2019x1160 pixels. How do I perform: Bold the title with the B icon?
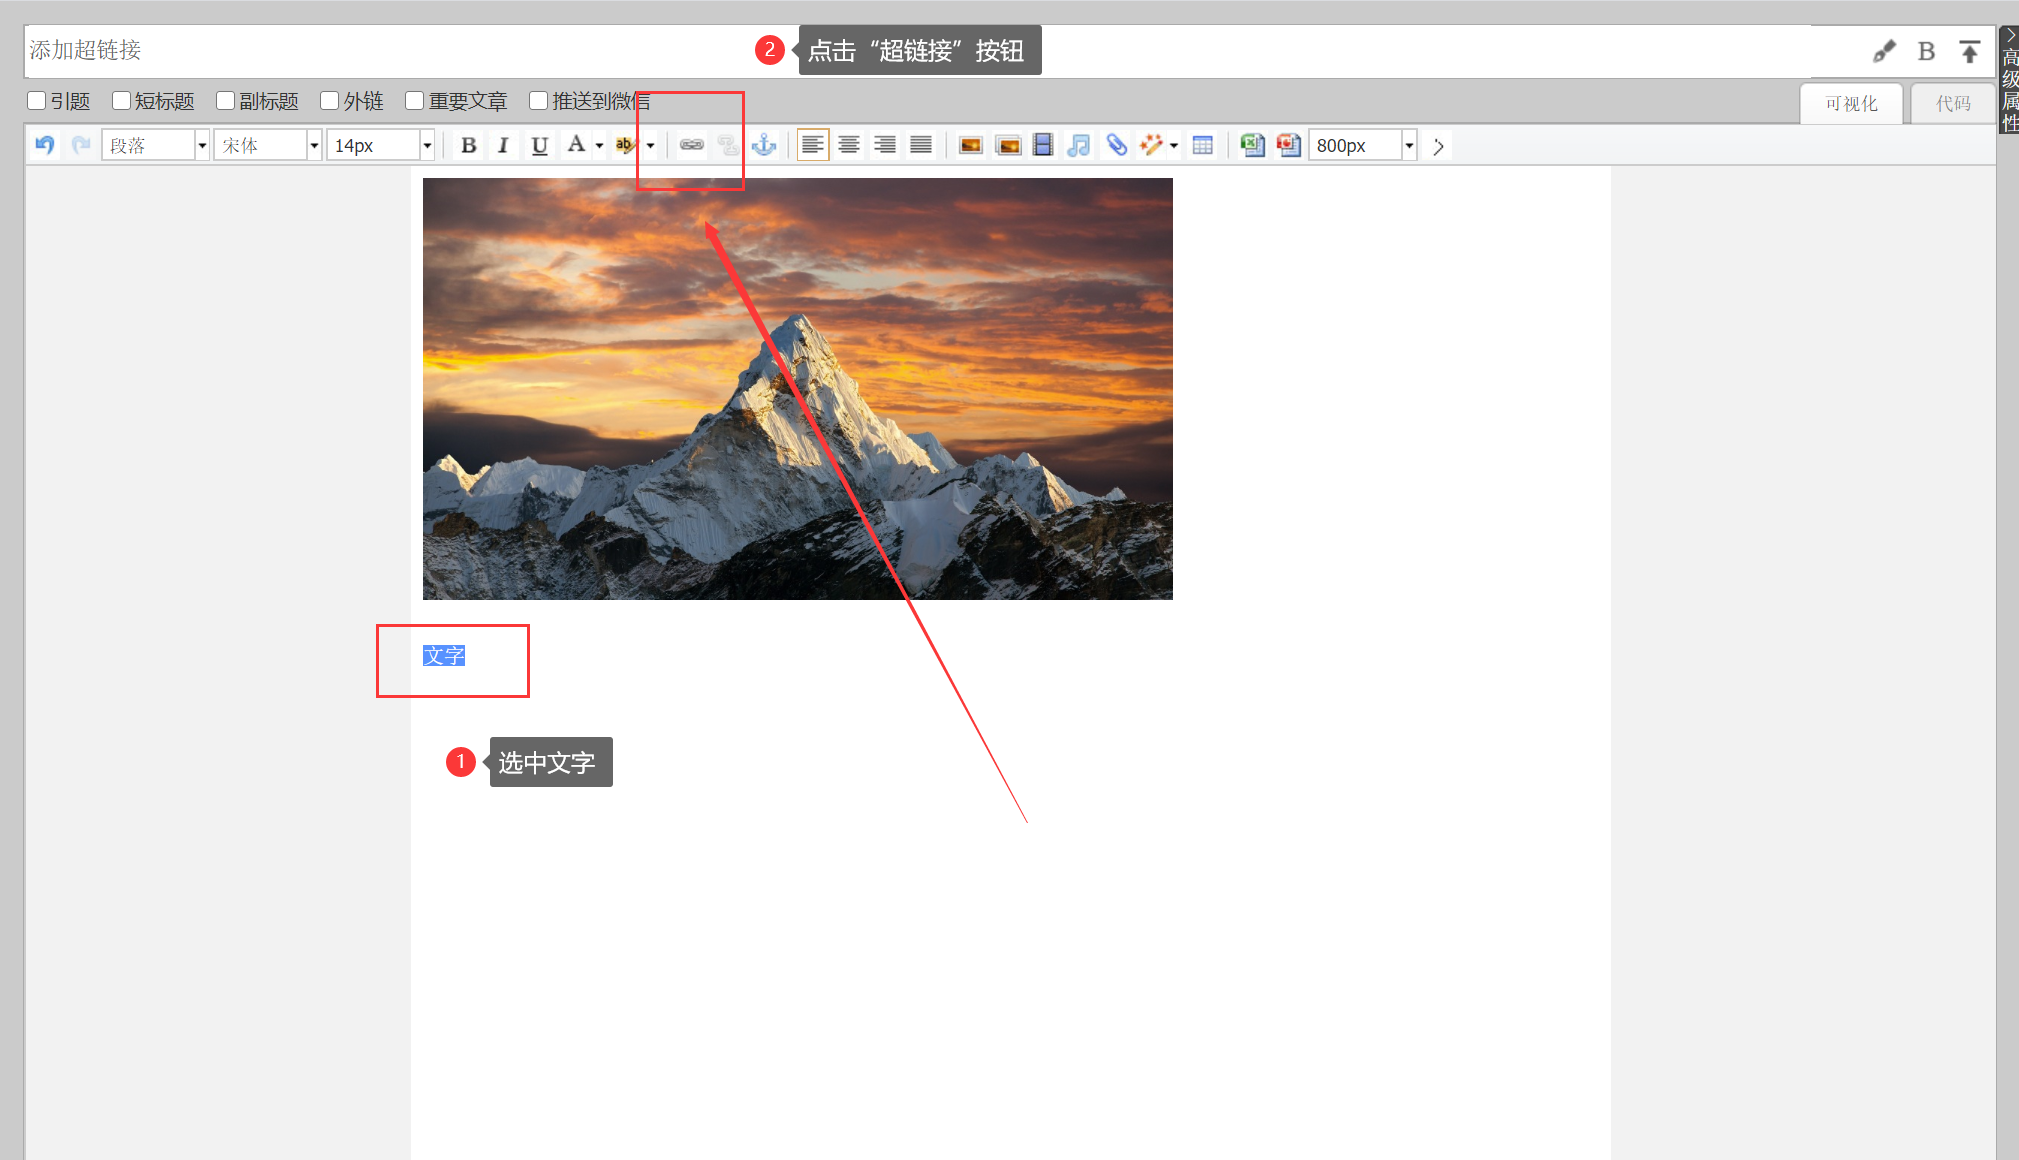coord(1927,51)
